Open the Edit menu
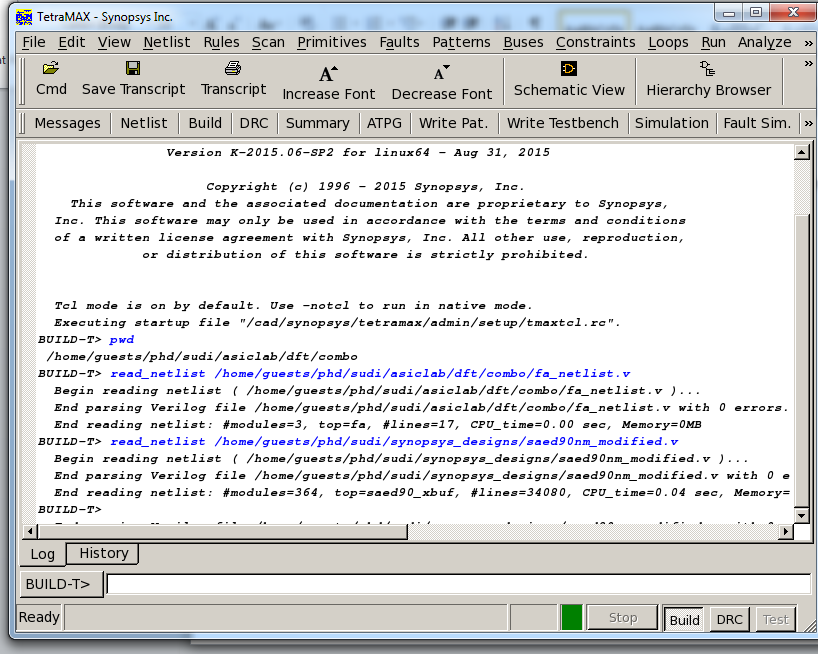The height and width of the screenshot is (654, 818). click(x=71, y=42)
